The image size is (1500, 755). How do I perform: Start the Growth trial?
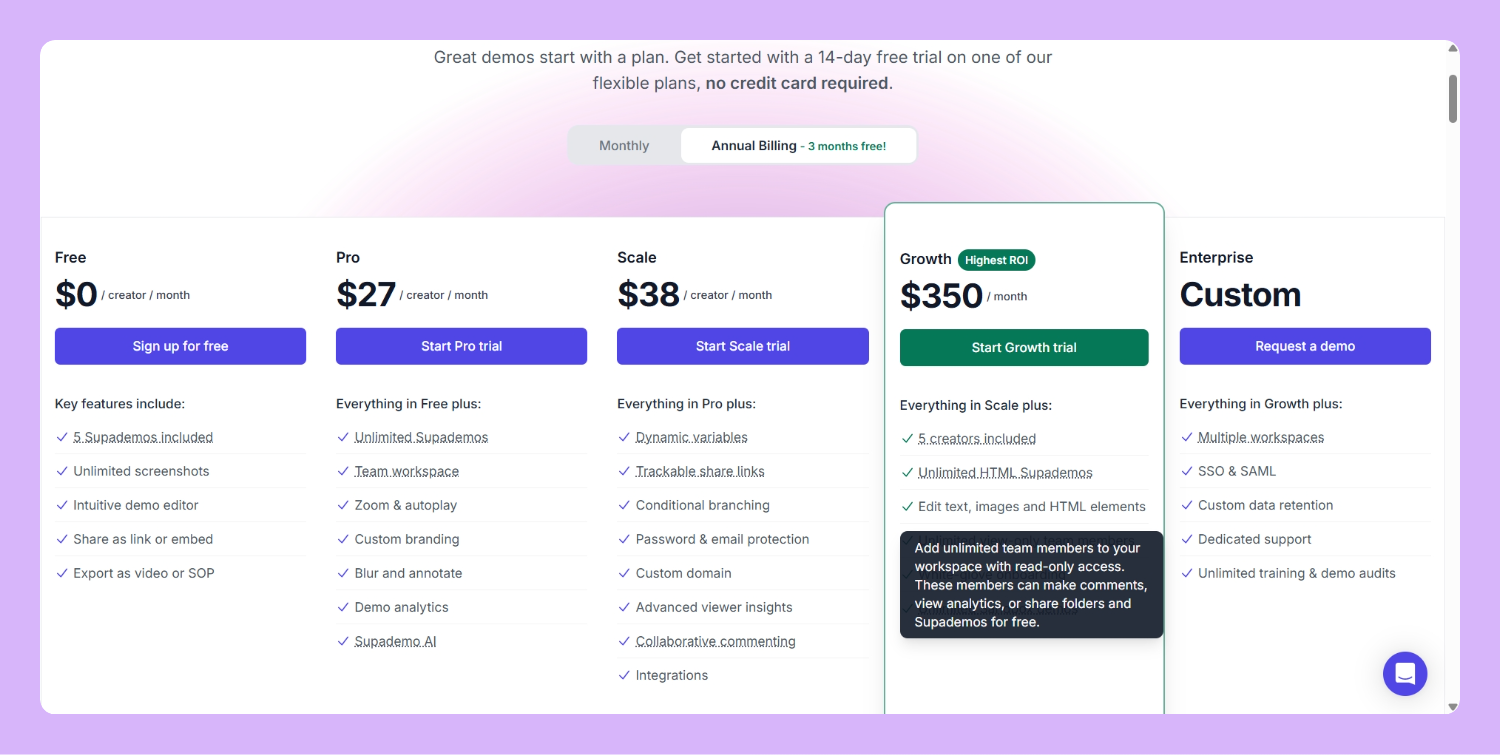[1024, 348]
